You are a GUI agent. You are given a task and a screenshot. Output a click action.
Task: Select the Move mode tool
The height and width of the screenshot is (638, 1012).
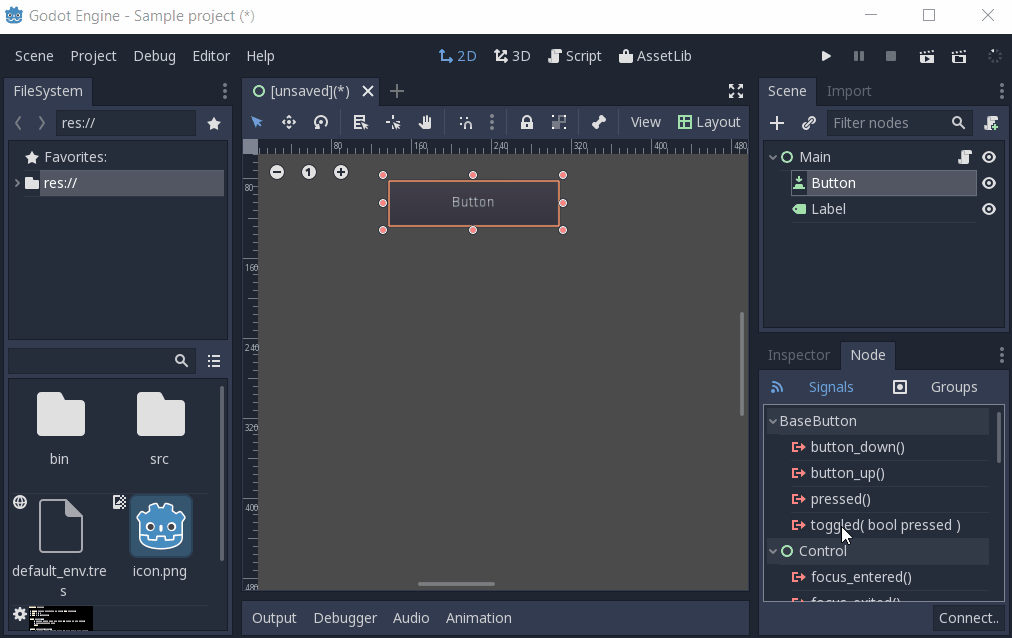coord(289,122)
